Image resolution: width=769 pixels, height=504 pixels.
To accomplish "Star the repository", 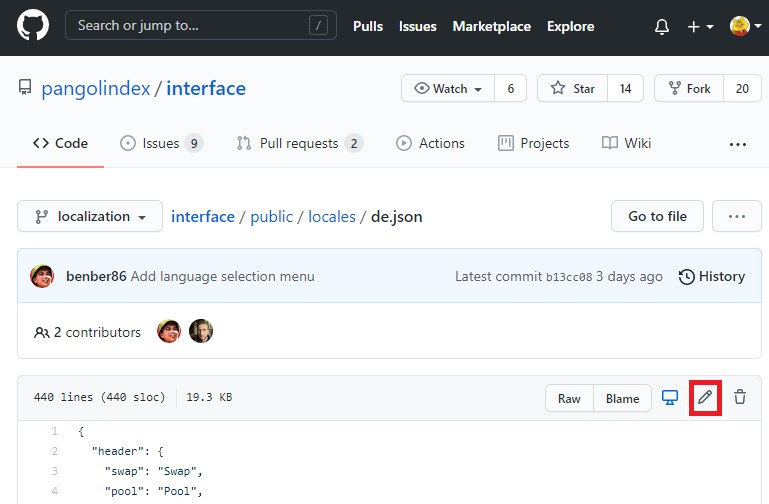I will (x=572, y=88).
